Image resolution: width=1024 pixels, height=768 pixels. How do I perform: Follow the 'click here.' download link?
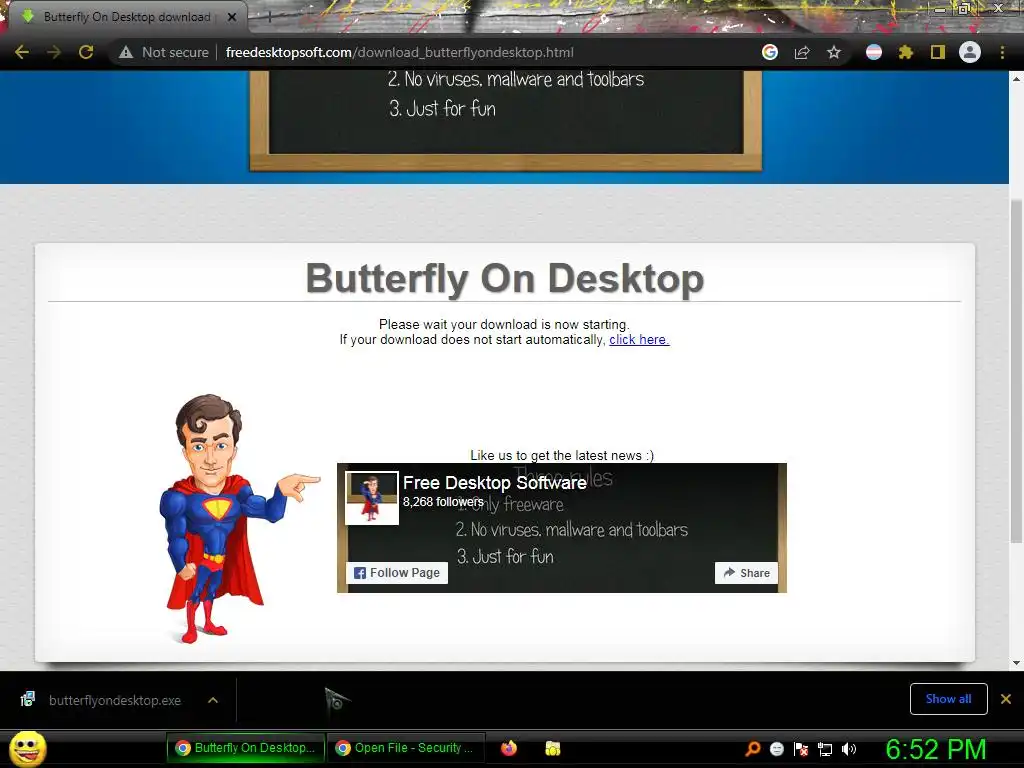pos(639,340)
